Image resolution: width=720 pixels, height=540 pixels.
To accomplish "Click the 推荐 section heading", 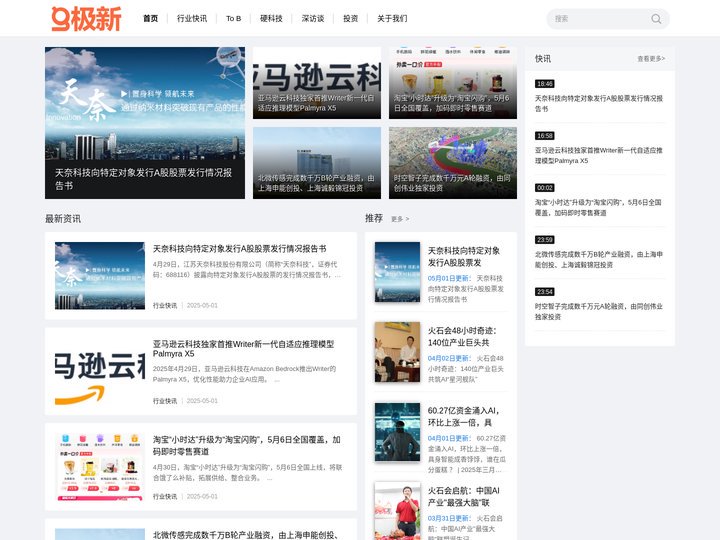I will (x=374, y=218).
